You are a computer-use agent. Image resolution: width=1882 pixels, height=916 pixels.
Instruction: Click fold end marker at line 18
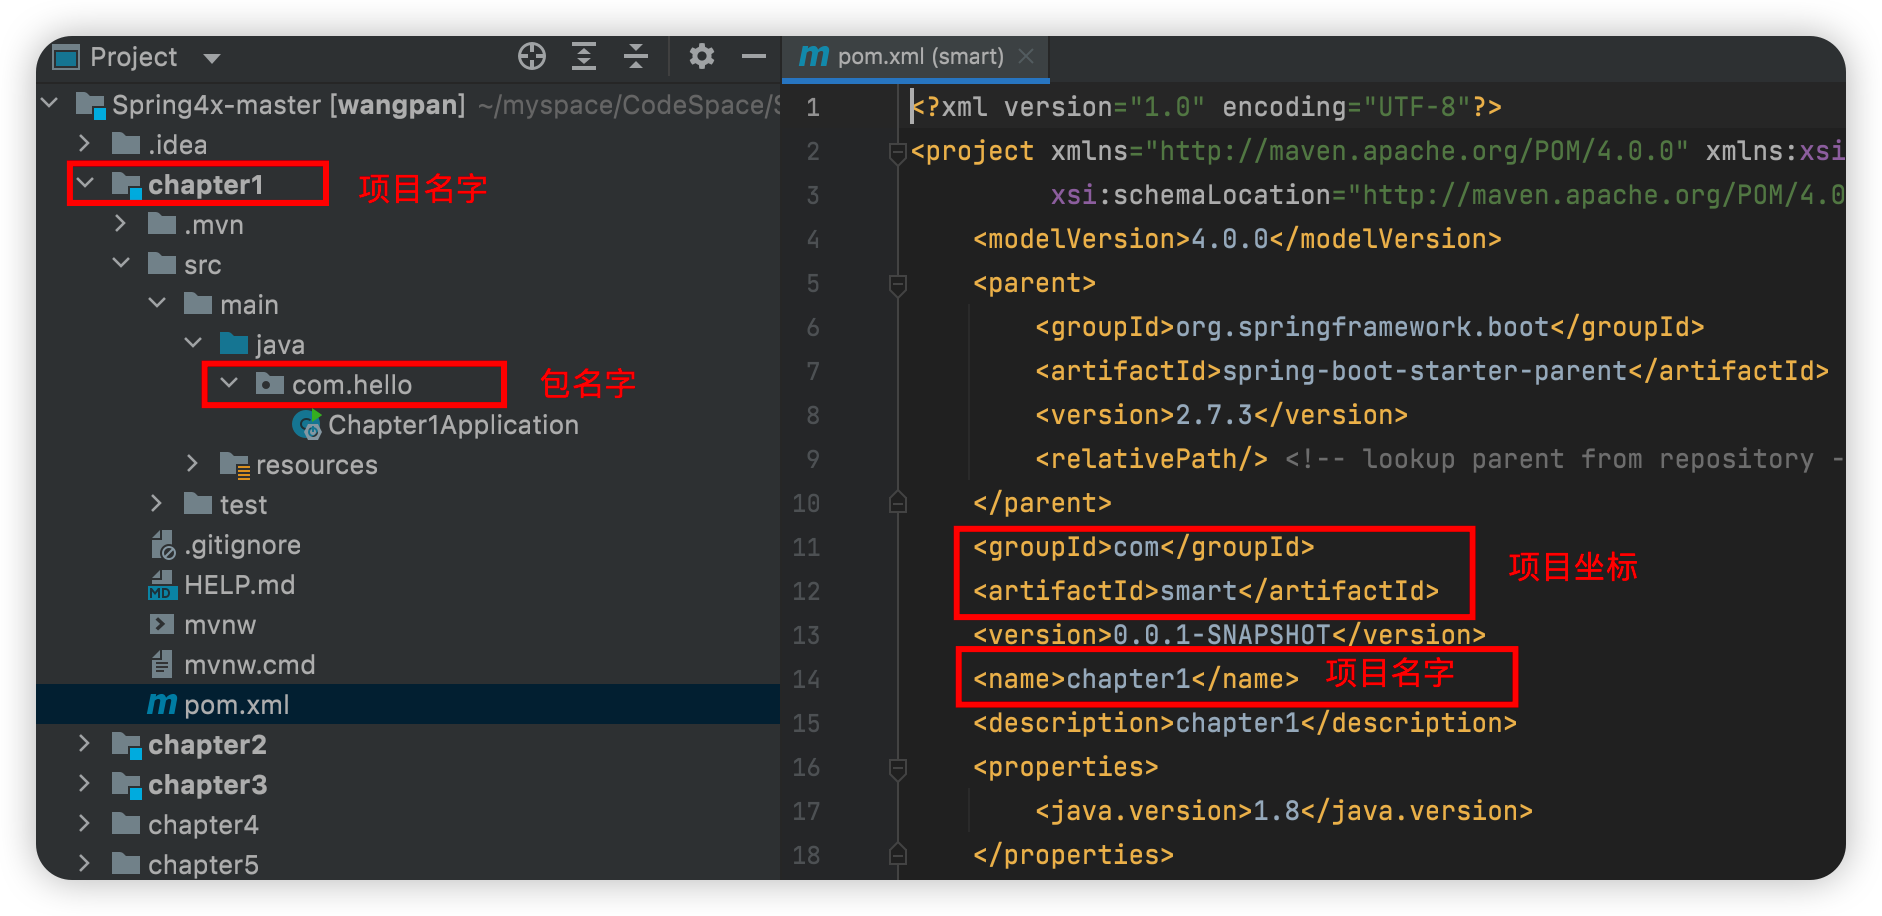click(x=898, y=855)
